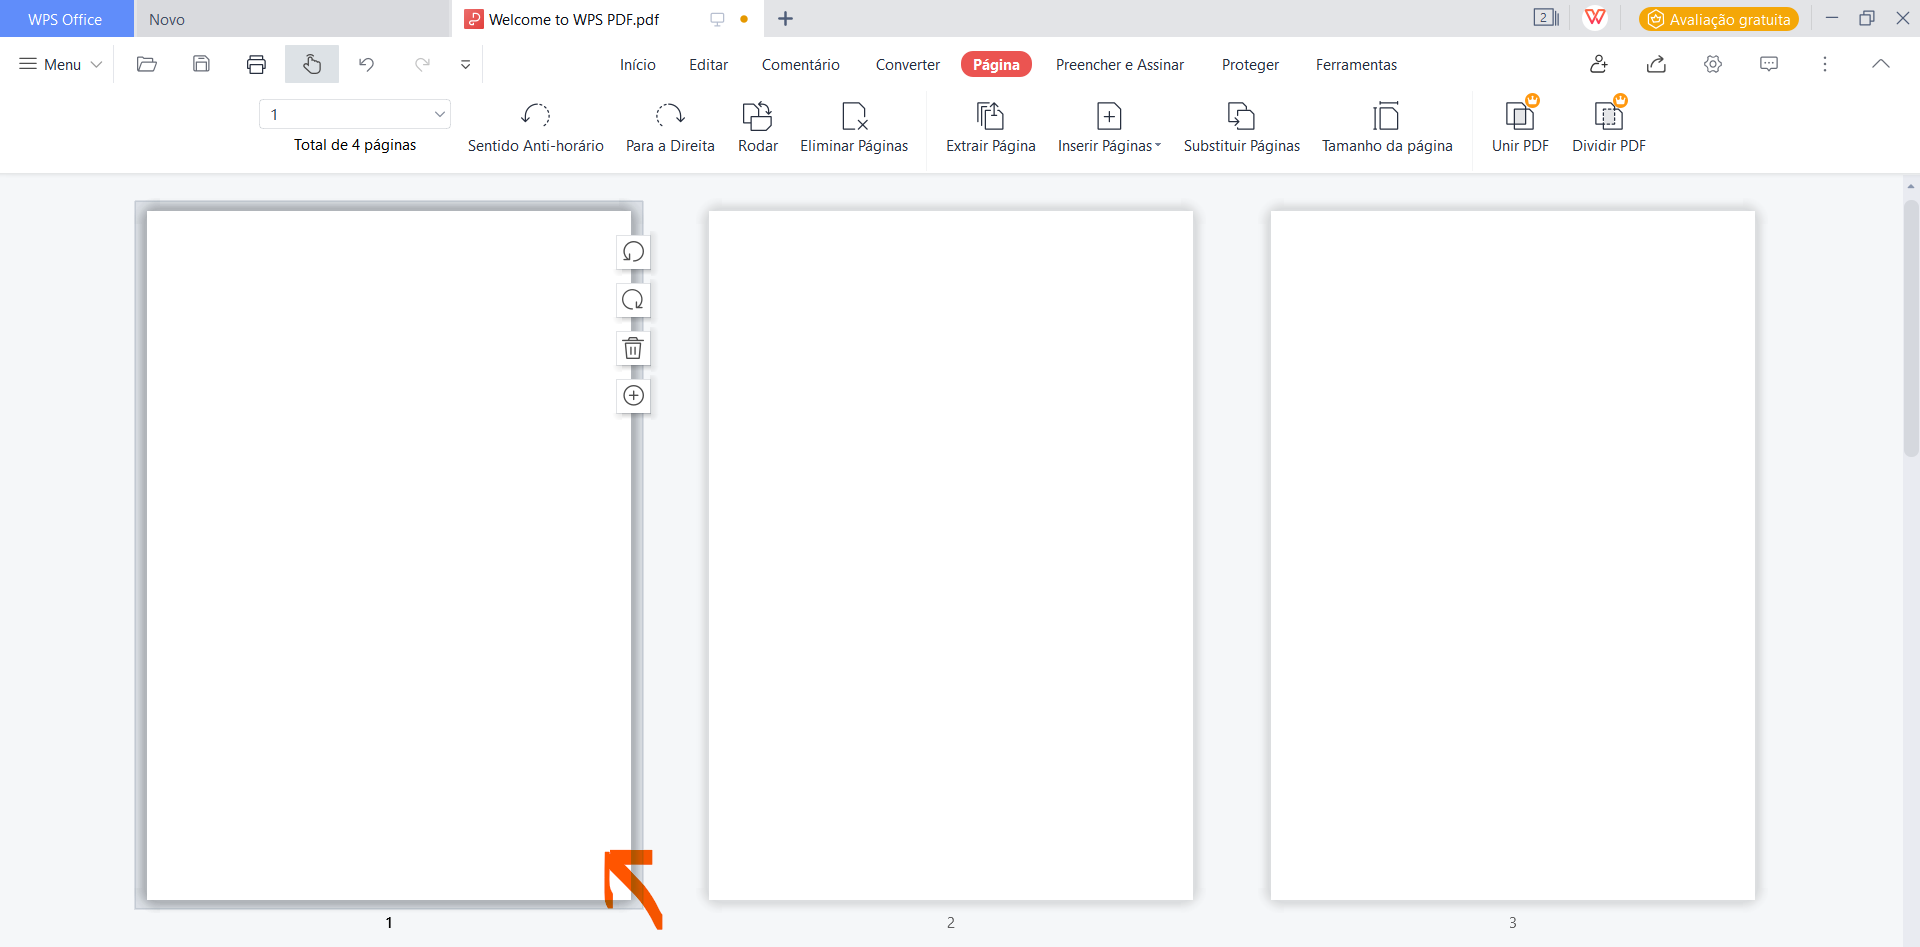Collapse the ribbon with chevron
Screen dimensions: 1920x947
click(1880, 64)
